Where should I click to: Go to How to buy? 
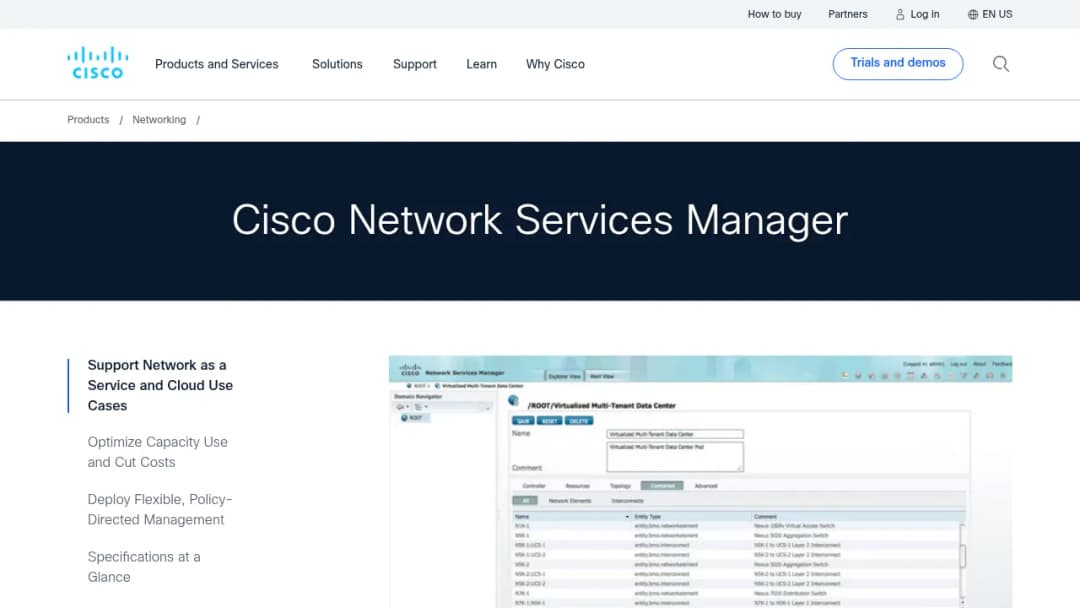coord(774,14)
